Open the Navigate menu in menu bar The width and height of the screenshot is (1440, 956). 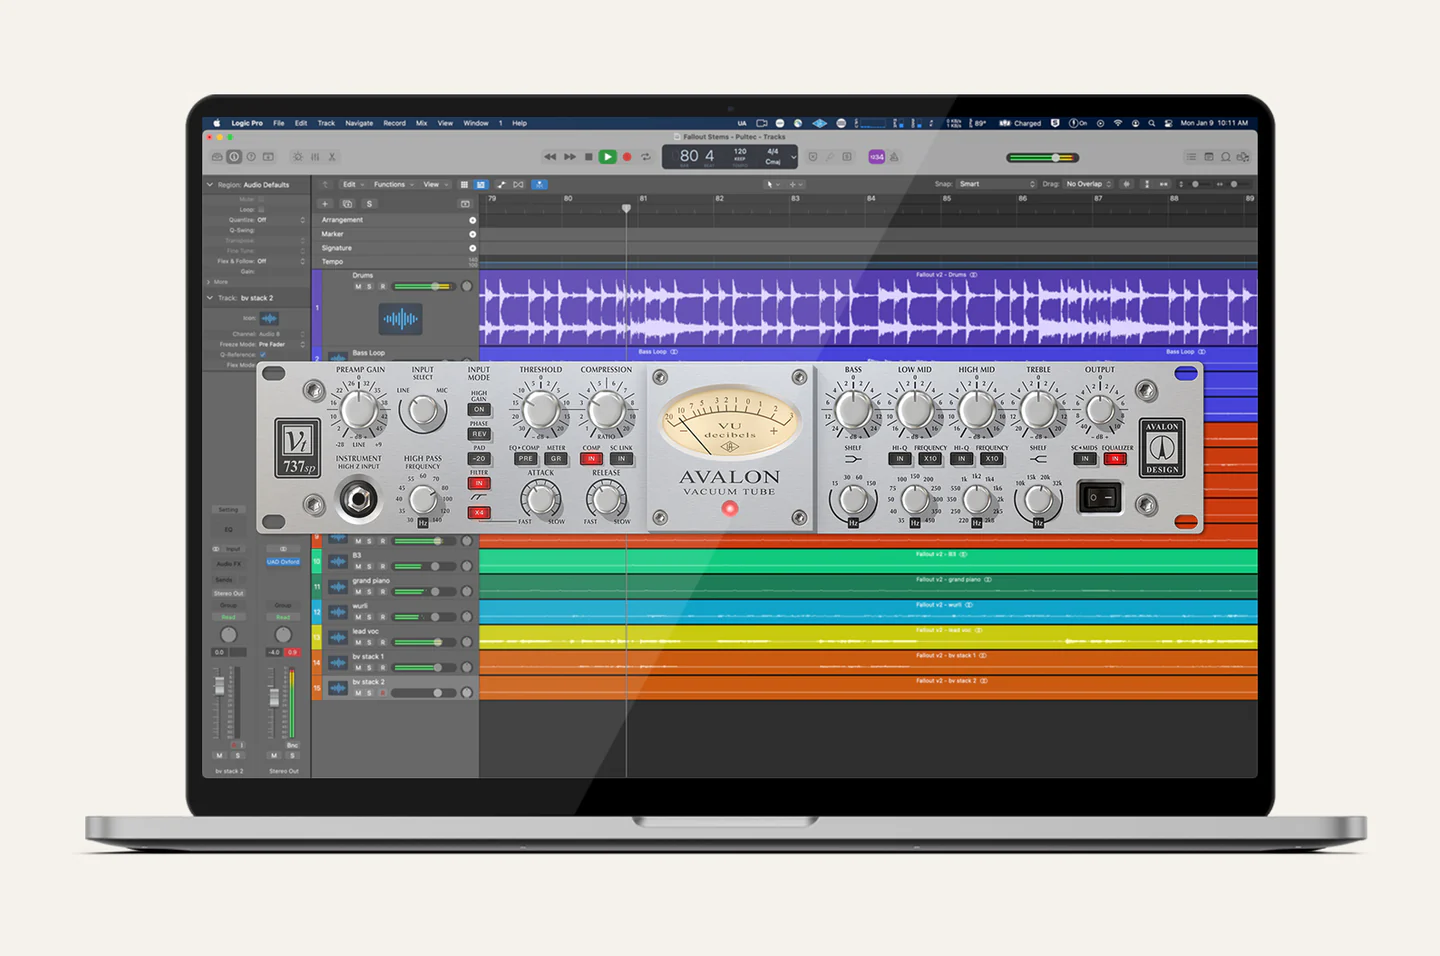coord(359,123)
